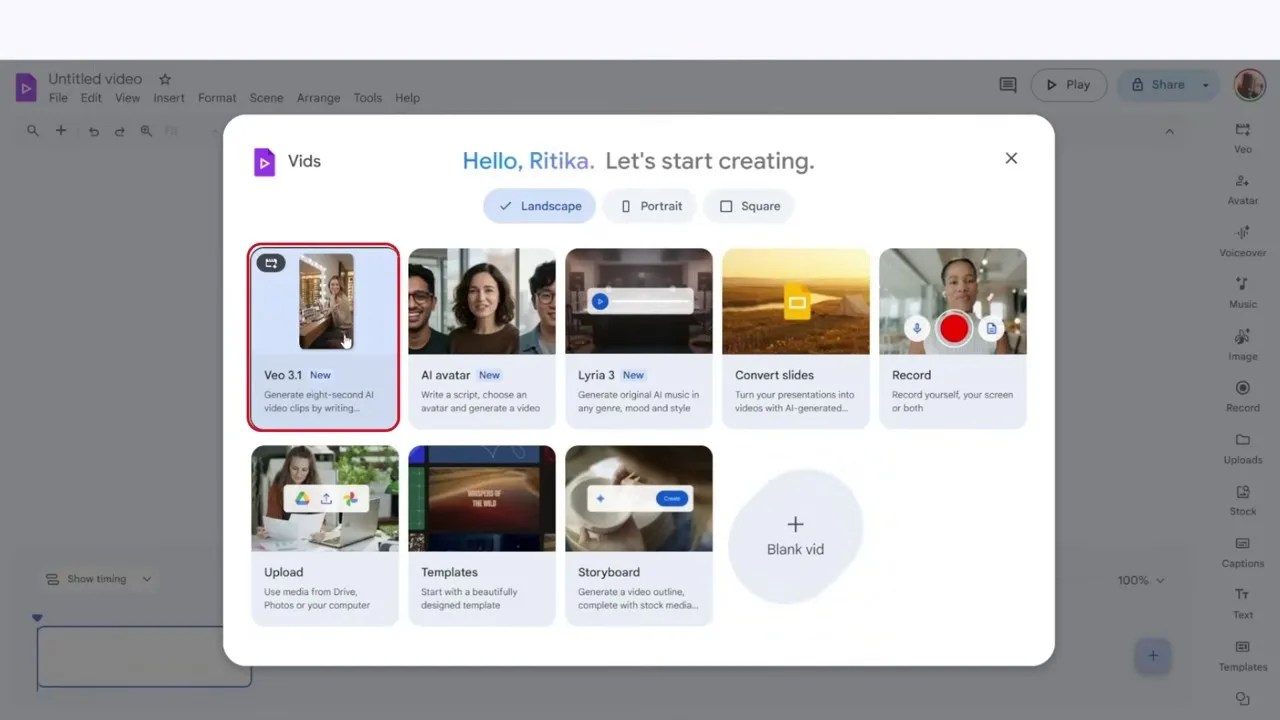The width and height of the screenshot is (1280, 720).
Task: Click the Vids logo inside the dialog
Action: (264, 162)
